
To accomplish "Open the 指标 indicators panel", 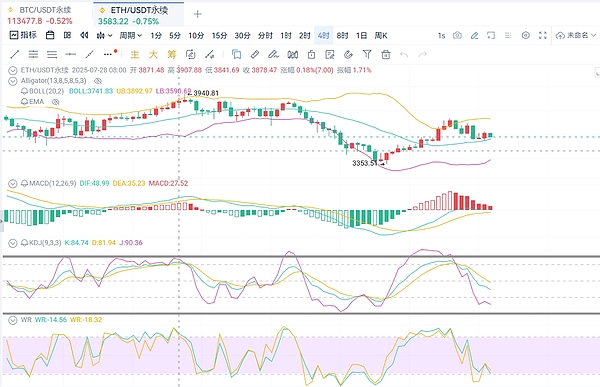I will [x=23, y=35].
